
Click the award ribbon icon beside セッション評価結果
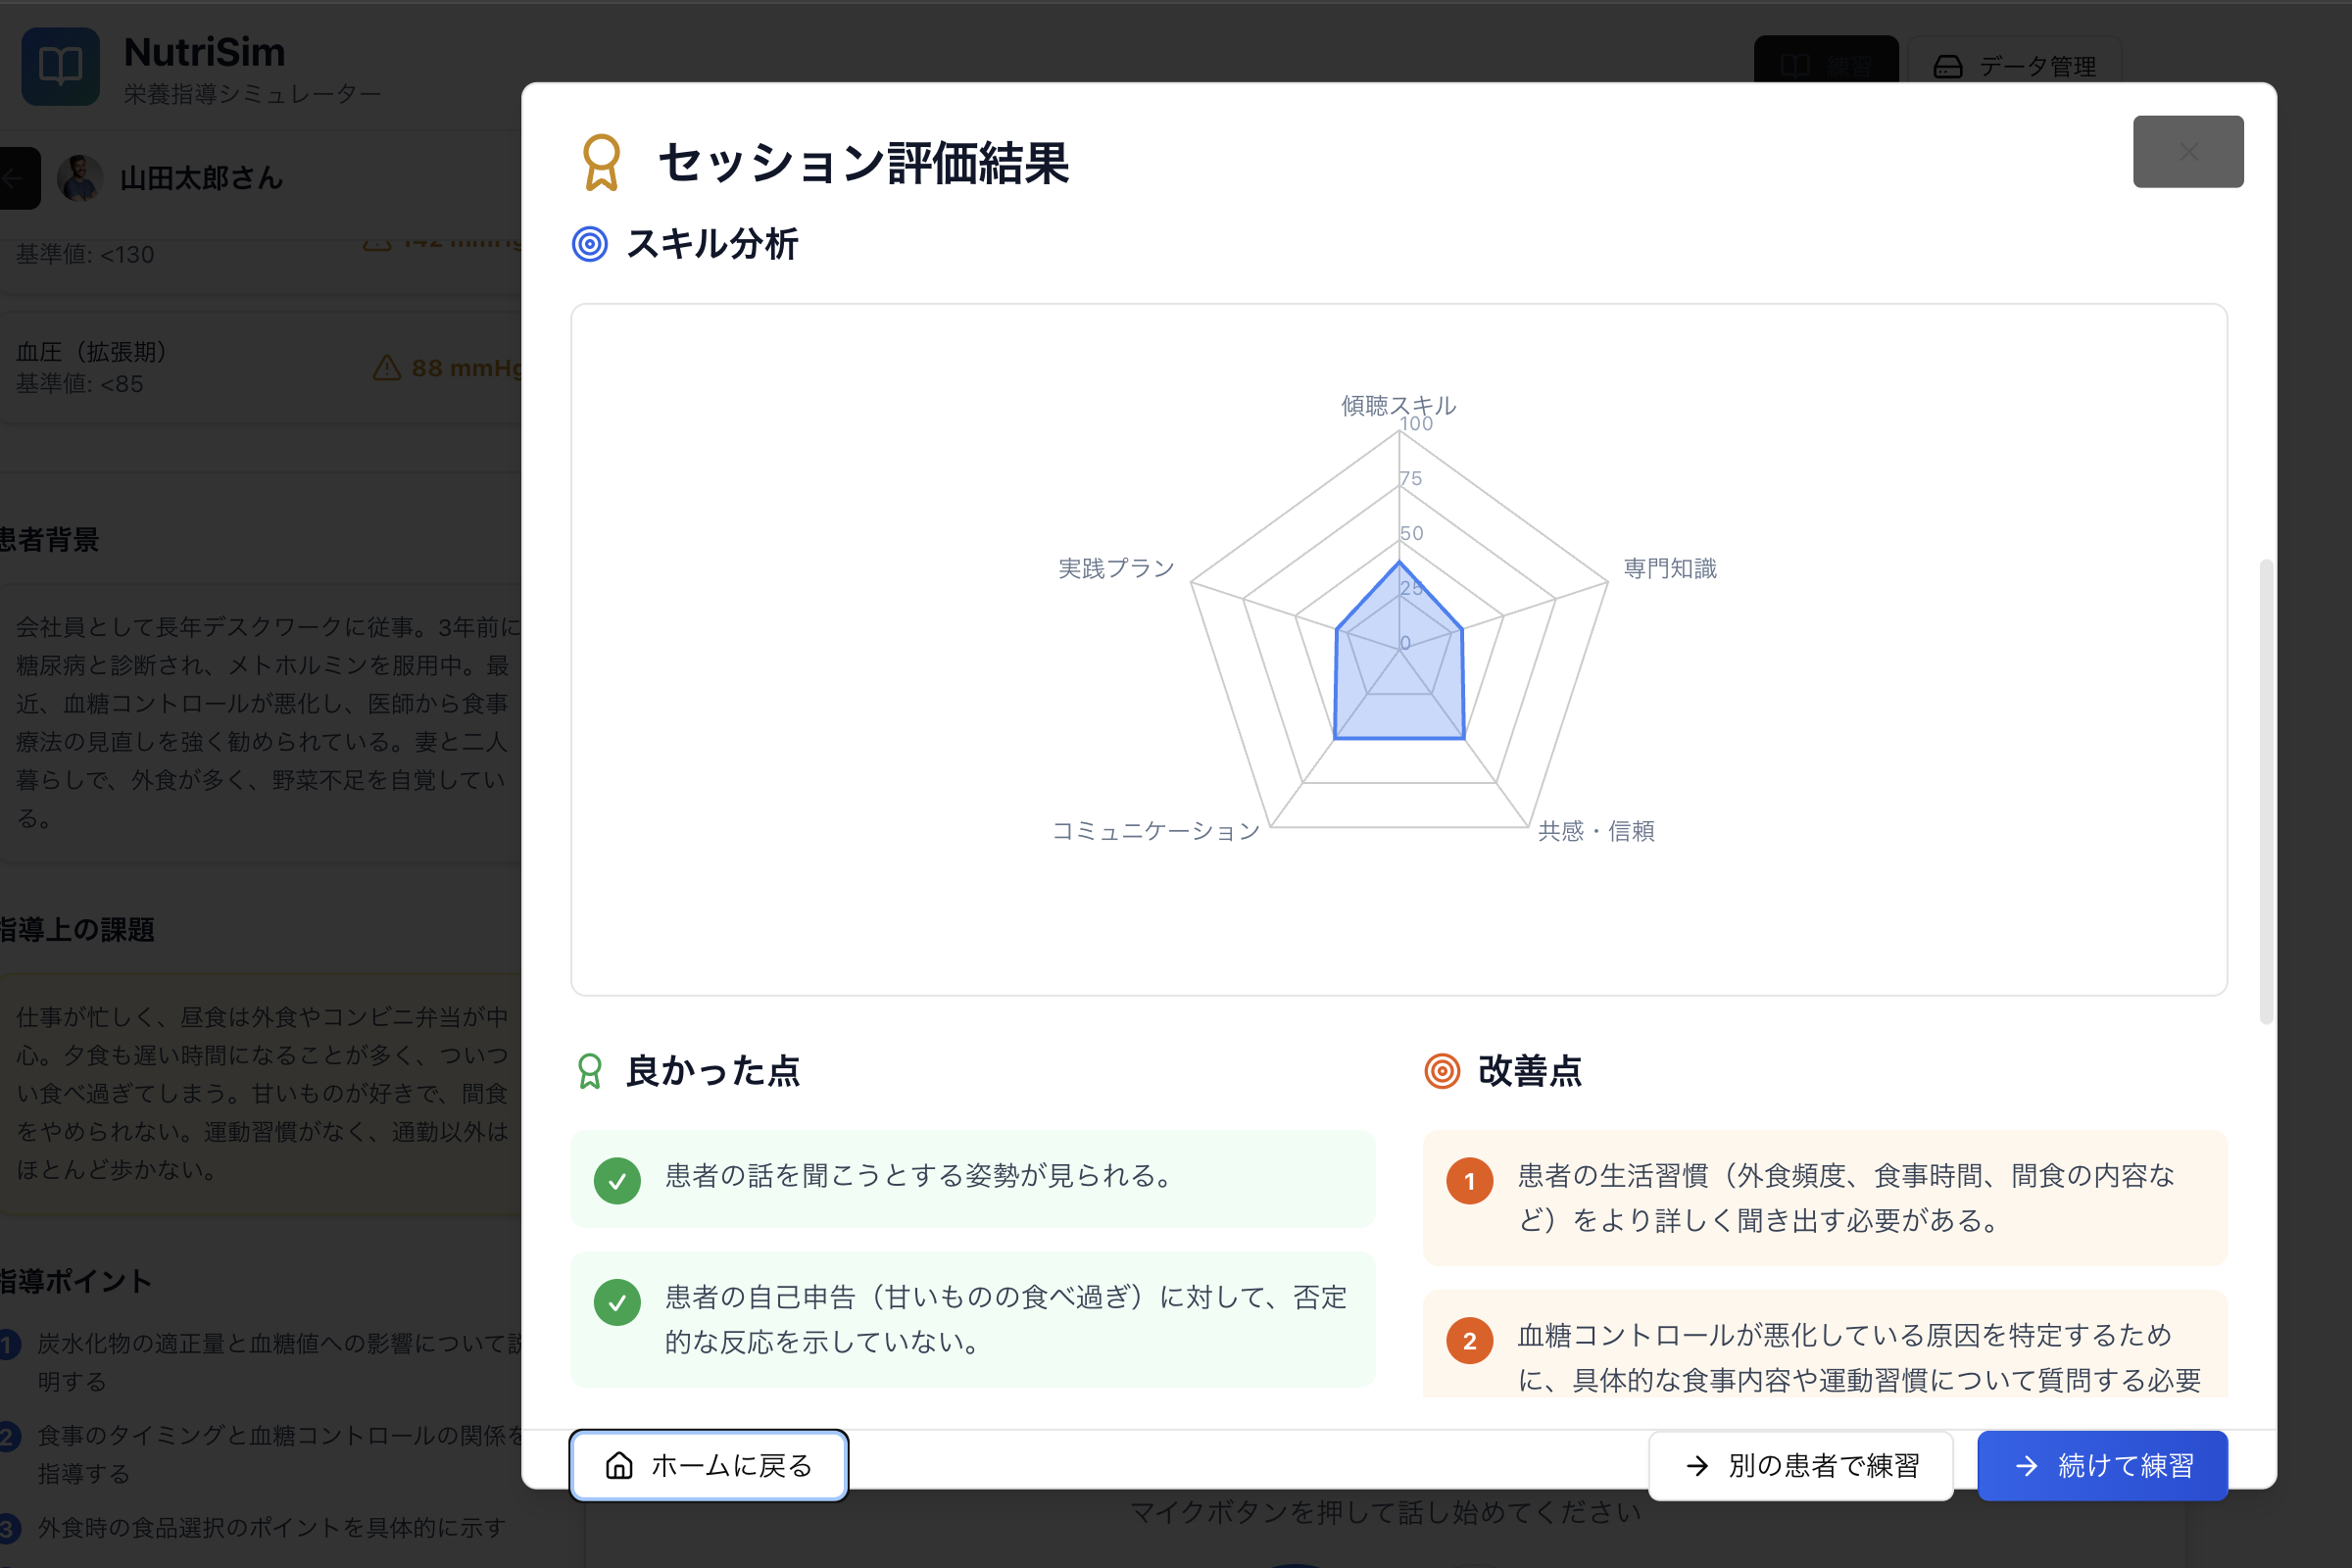pos(601,162)
